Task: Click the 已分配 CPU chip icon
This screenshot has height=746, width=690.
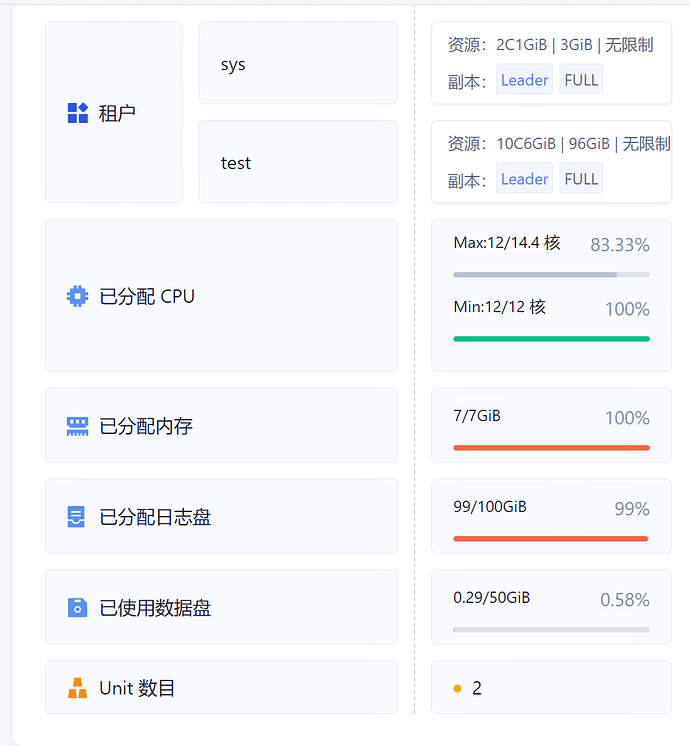Action: tap(77, 296)
